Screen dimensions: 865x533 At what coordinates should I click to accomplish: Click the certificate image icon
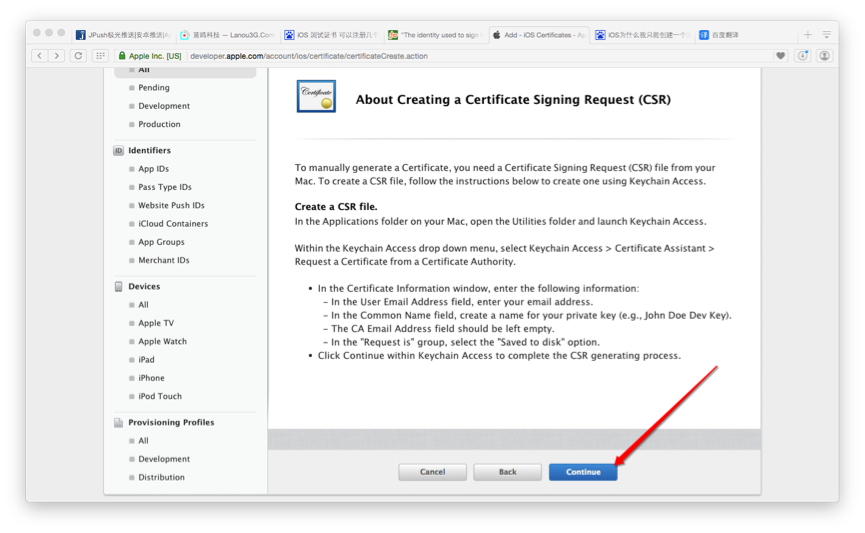coord(316,97)
